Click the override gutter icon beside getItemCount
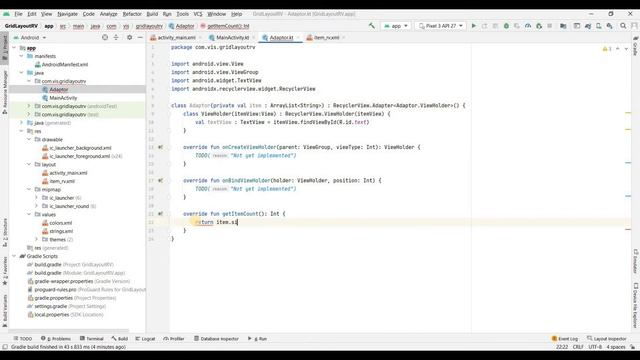640x360 pixels. click(x=160, y=213)
